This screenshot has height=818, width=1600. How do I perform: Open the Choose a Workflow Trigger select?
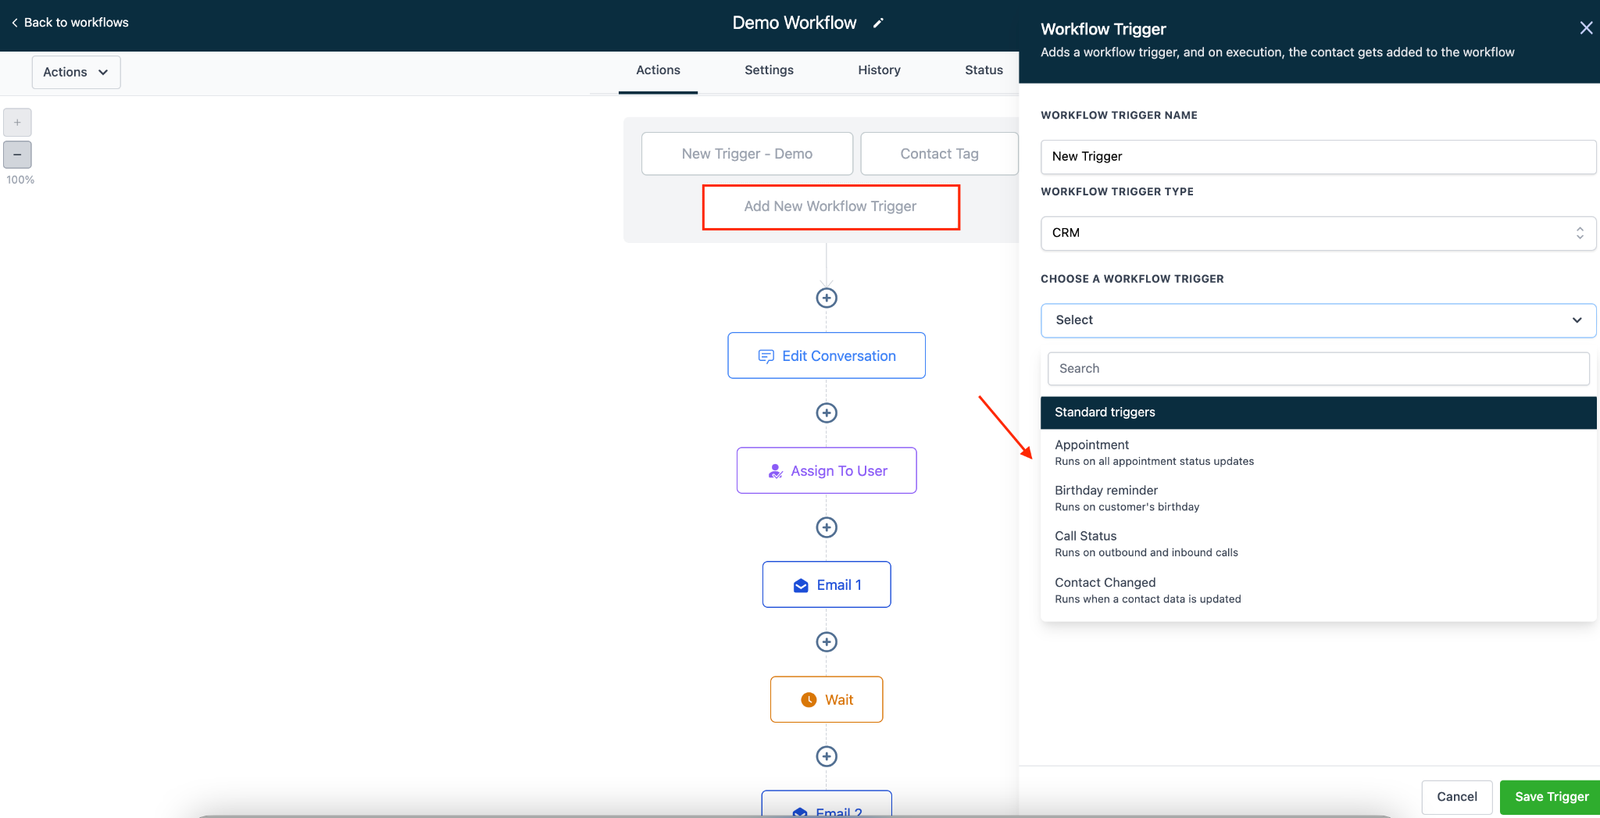[1317, 320]
